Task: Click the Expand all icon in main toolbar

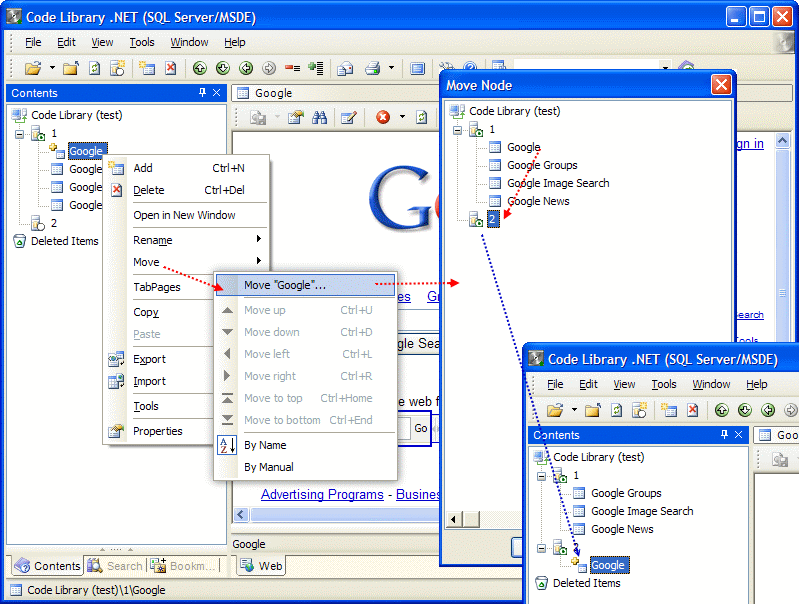Action: (315, 68)
